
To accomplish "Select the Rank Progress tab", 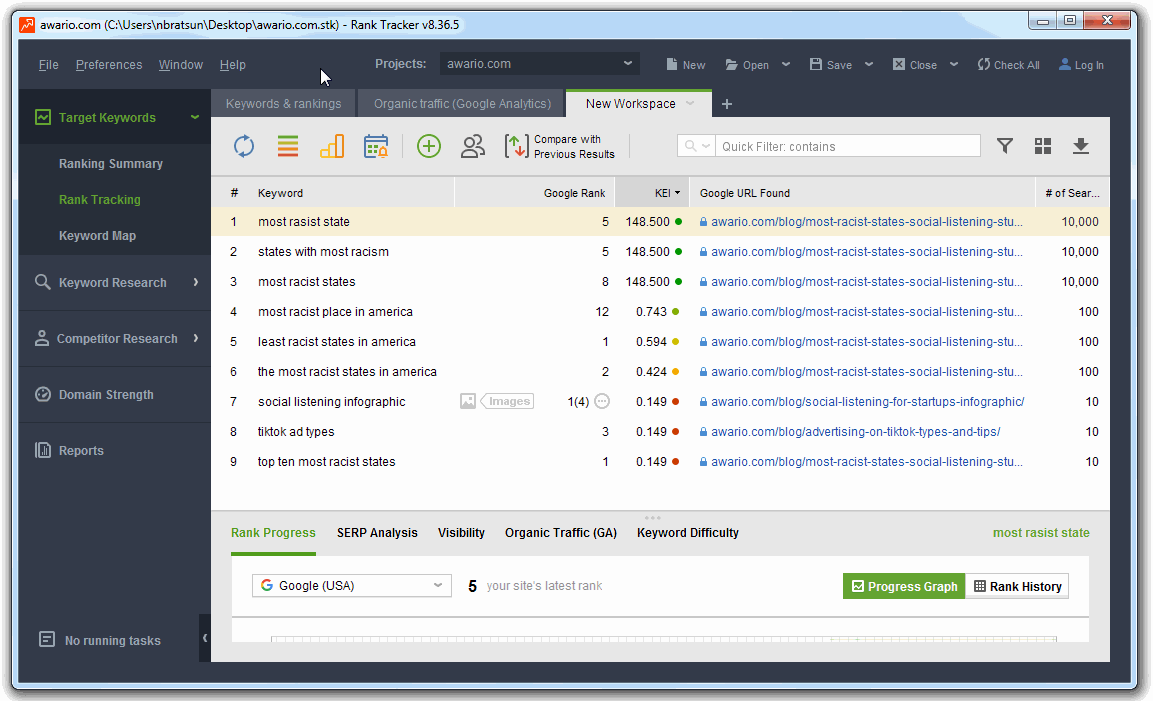I will coord(273,533).
